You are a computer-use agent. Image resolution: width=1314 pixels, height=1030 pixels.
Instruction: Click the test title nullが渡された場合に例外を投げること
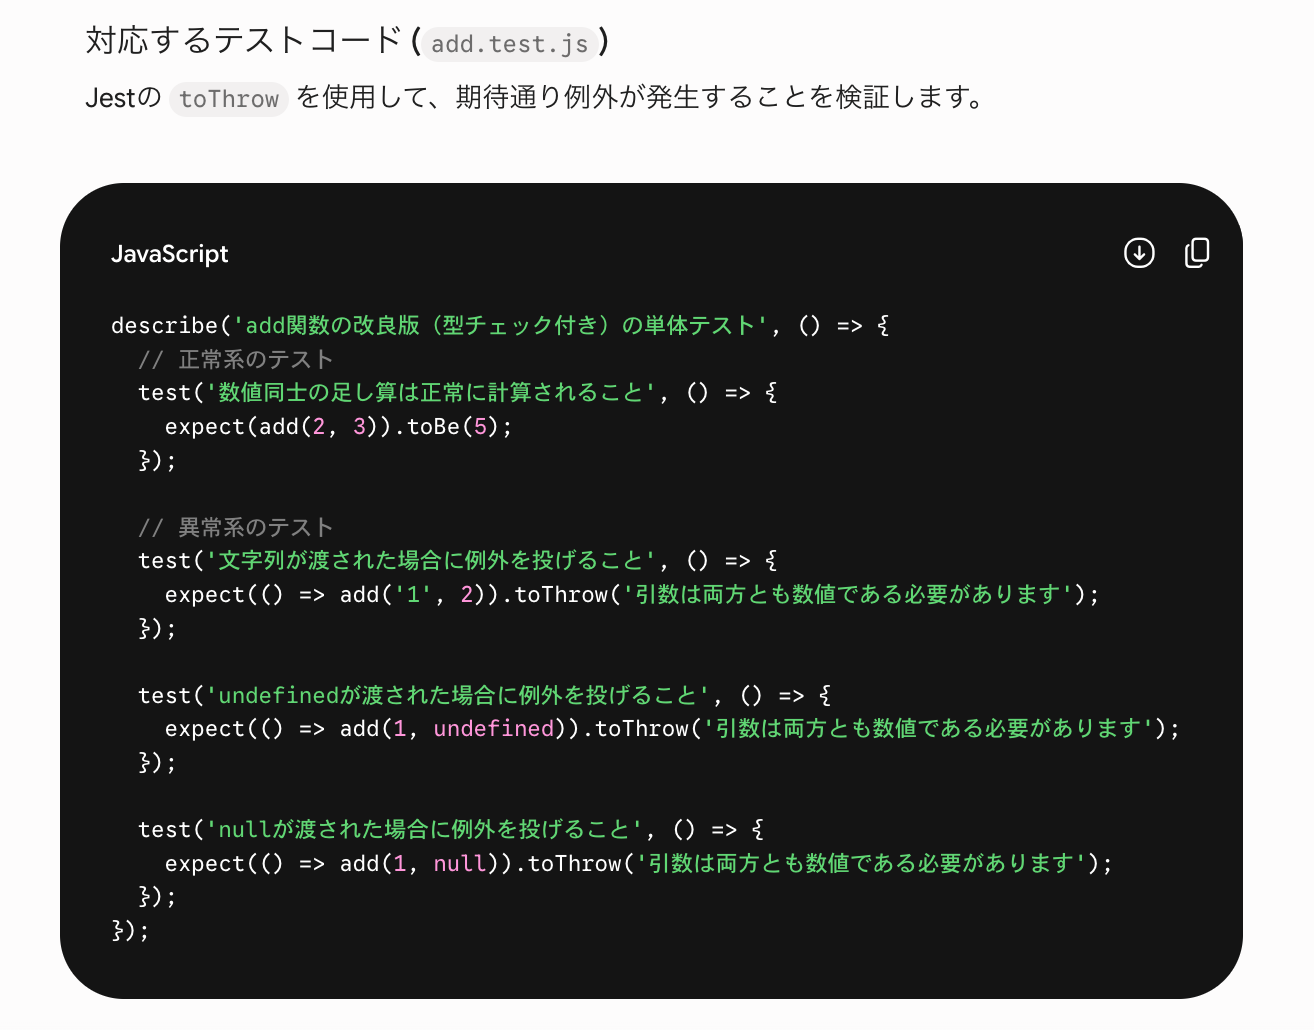[424, 830]
